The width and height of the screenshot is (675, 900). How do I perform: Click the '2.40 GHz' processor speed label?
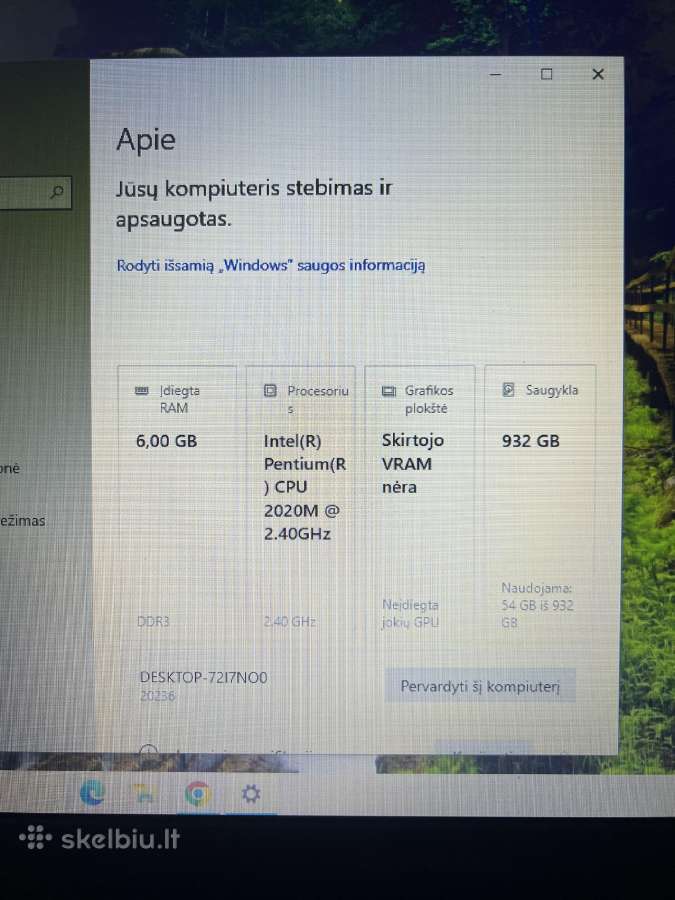(x=290, y=622)
